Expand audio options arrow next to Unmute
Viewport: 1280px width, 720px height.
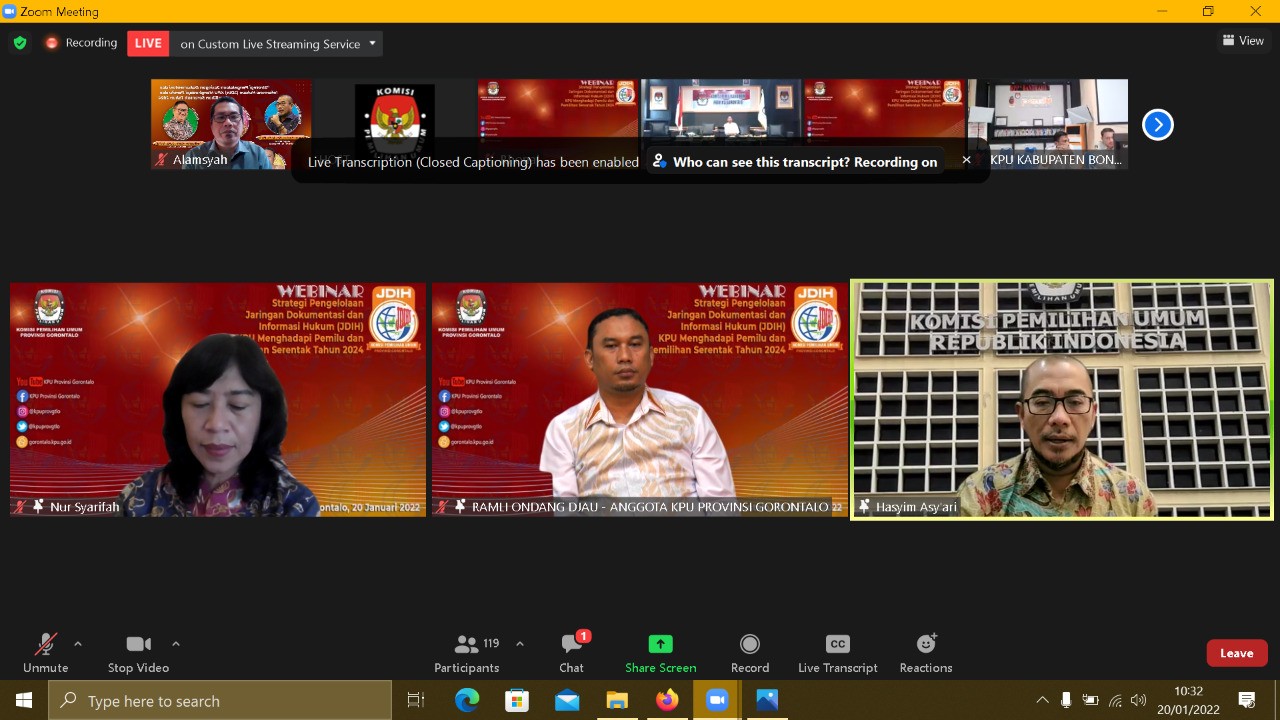pos(78,644)
